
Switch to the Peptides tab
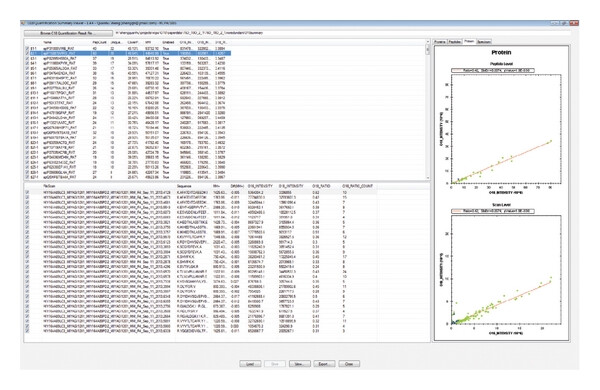point(454,42)
